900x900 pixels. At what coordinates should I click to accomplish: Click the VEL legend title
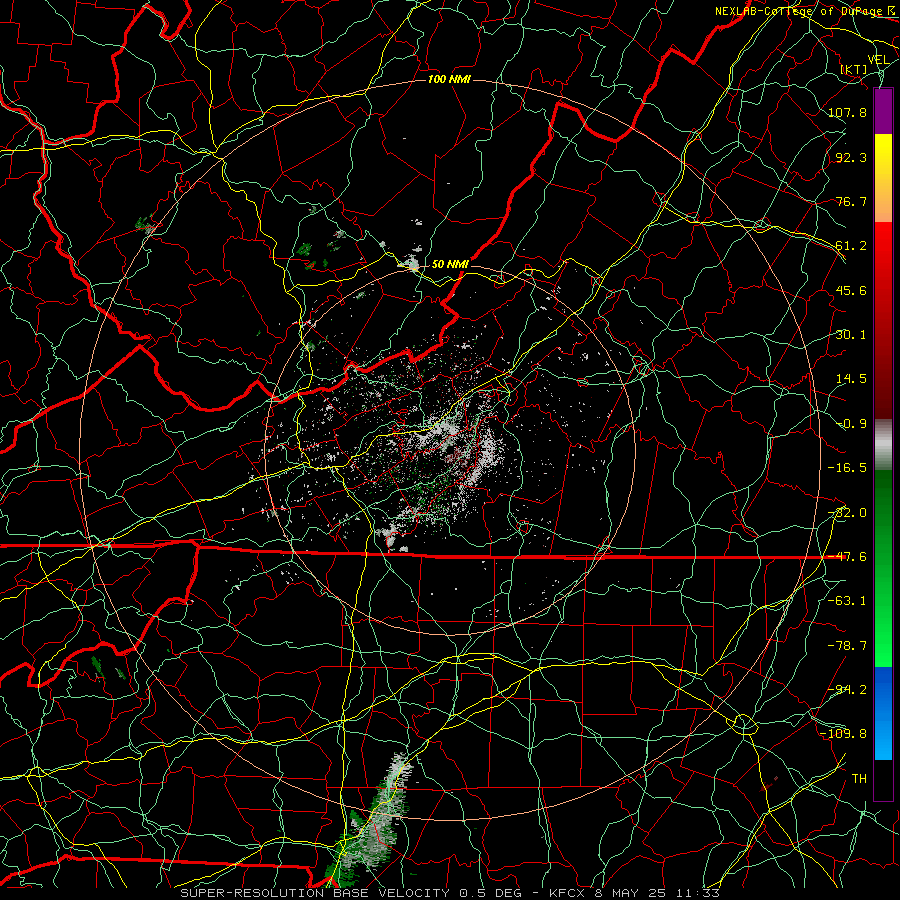[878, 60]
